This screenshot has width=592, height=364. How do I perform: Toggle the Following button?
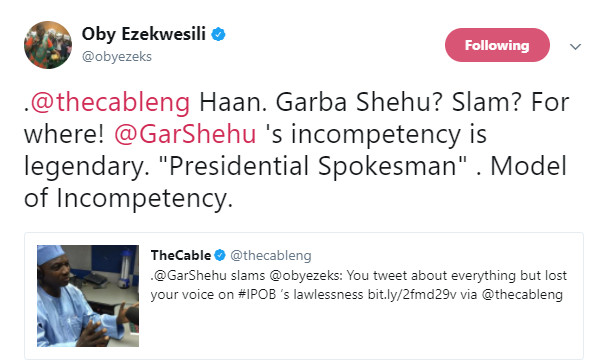point(497,45)
